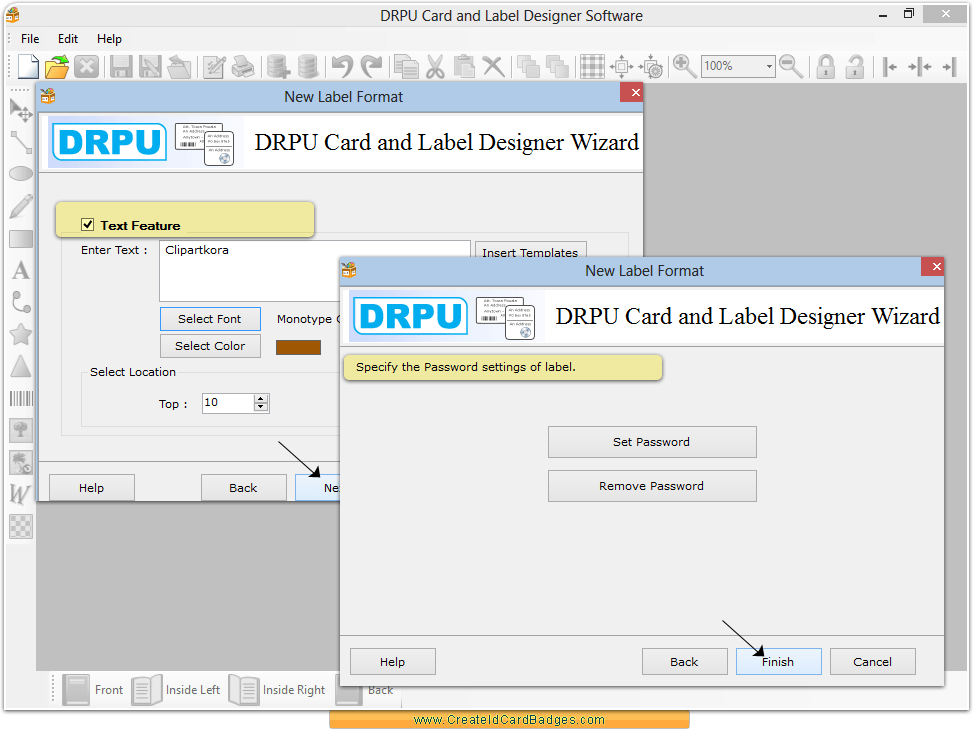This screenshot has height=730, width=973.
Task: Click Help in the Text Feature wizard
Action: pos(91,488)
